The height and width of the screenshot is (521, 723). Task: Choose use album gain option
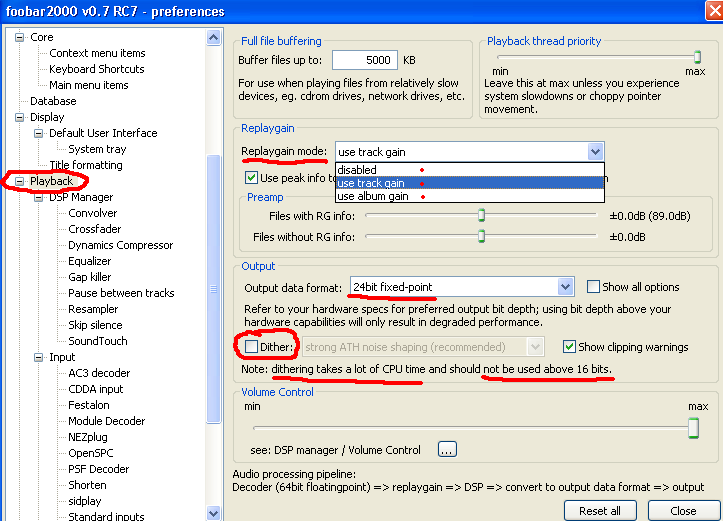pos(469,196)
